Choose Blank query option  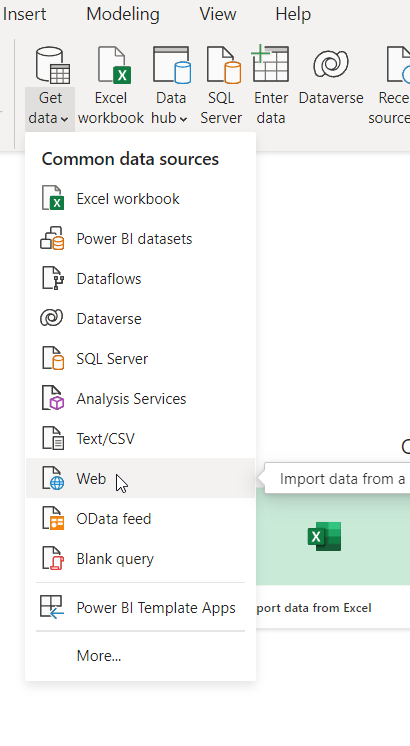point(141,558)
